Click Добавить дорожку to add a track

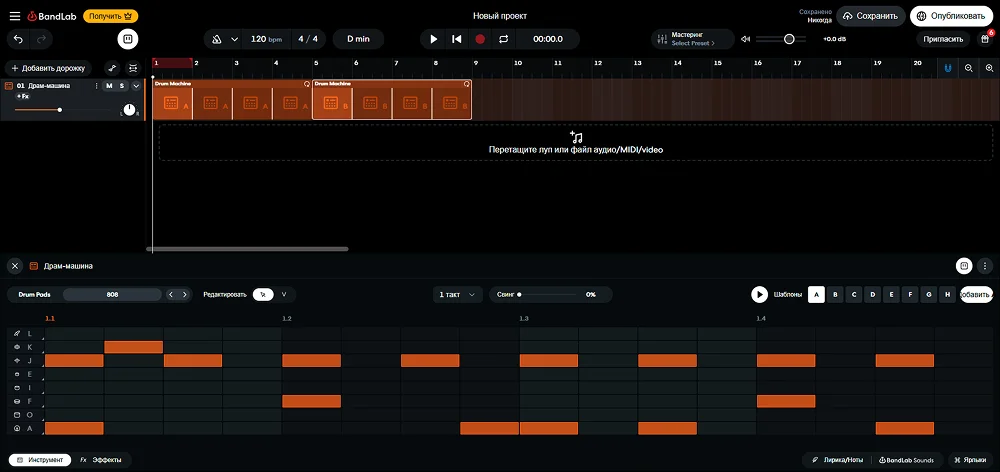48,68
